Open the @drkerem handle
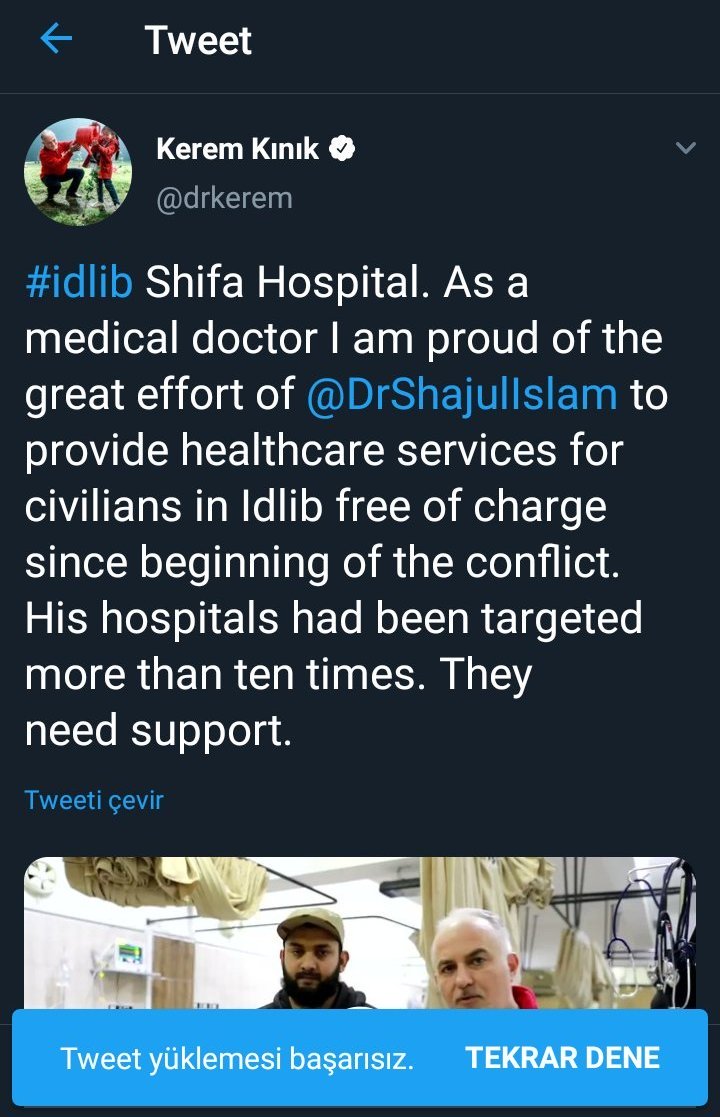 pyautogui.click(x=224, y=198)
